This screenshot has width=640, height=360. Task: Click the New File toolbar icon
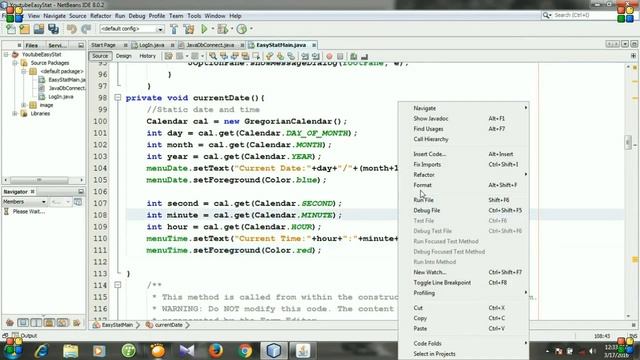[11, 29]
